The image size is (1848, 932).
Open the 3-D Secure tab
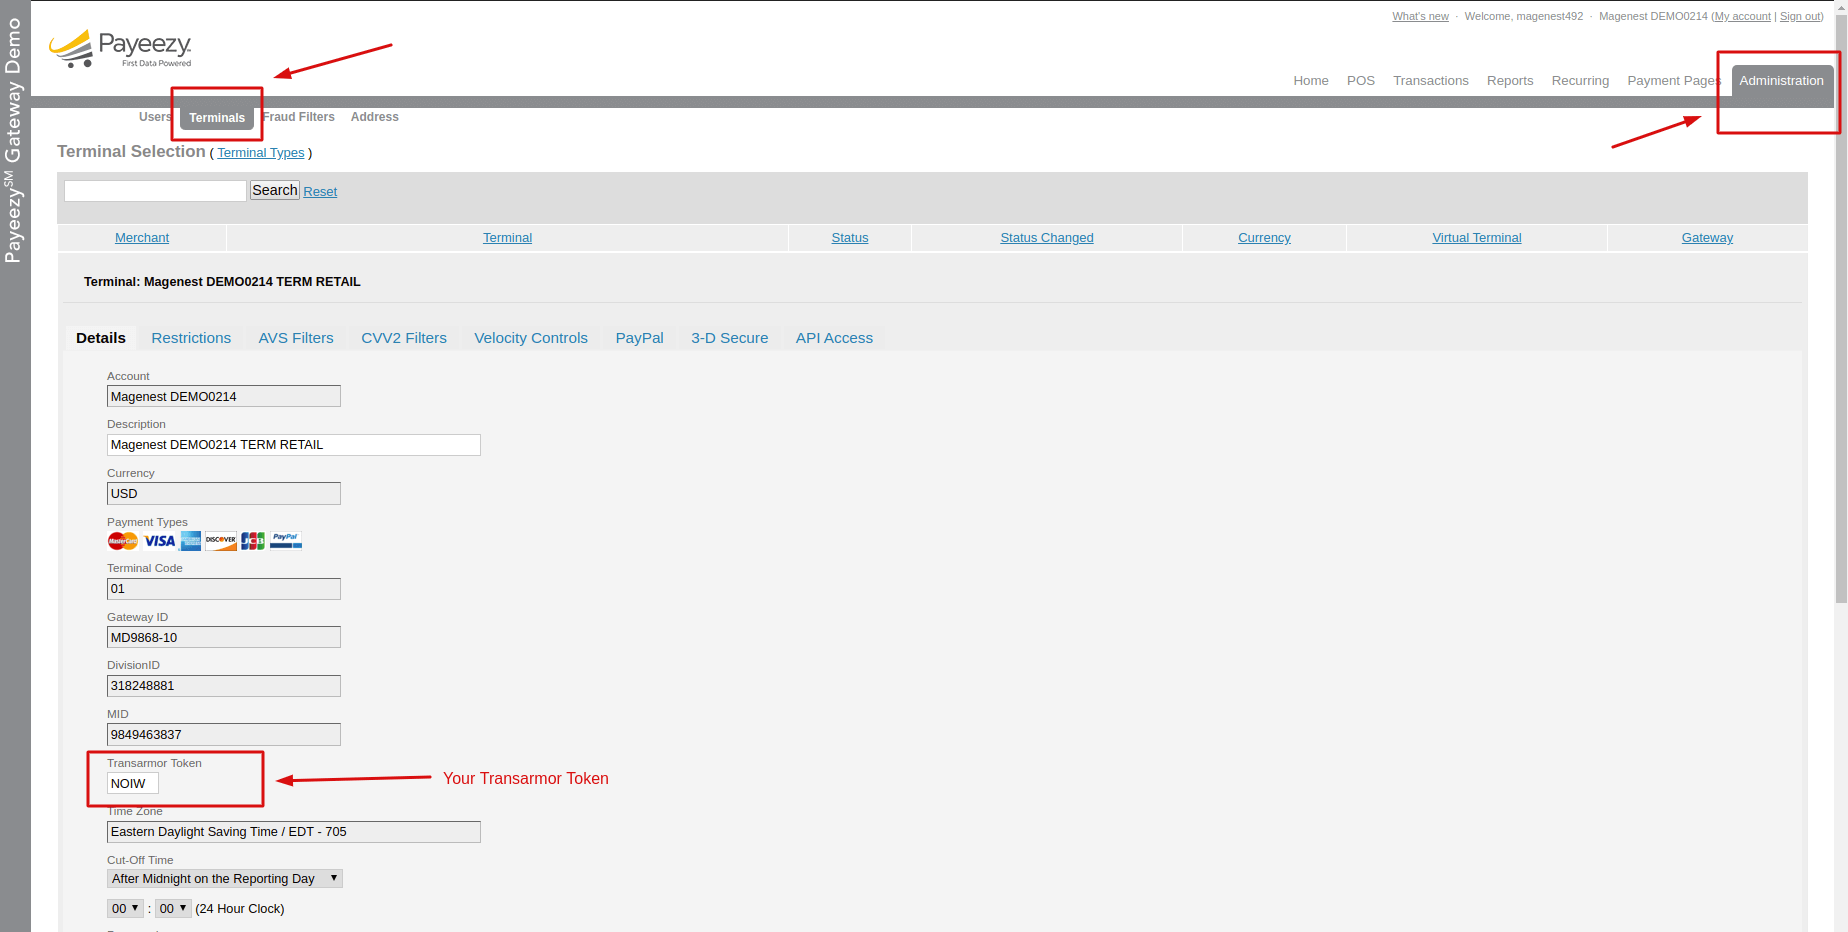point(729,338)
